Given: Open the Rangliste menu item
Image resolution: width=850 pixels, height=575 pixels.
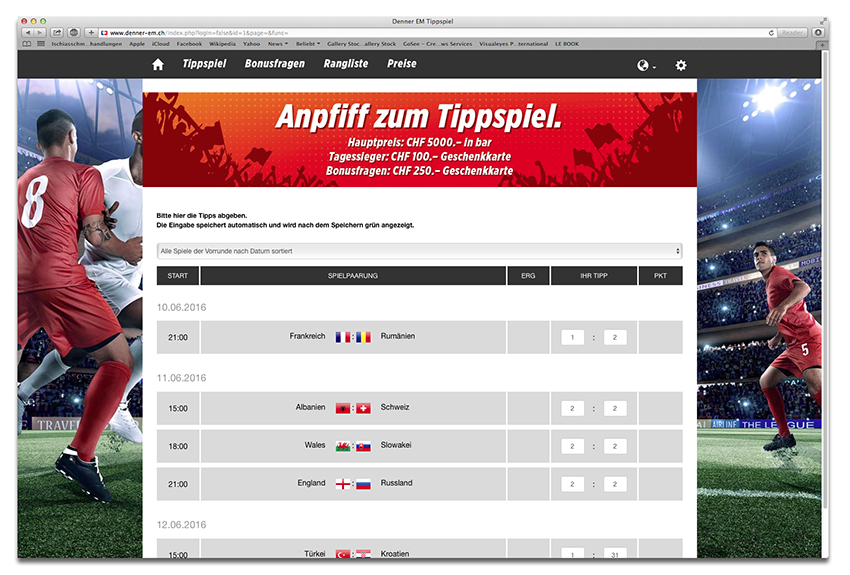Looking at the screenshot, I should click(346, 64).
